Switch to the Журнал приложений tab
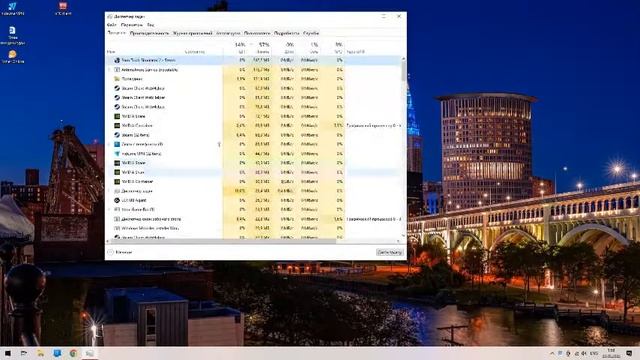 192,33
